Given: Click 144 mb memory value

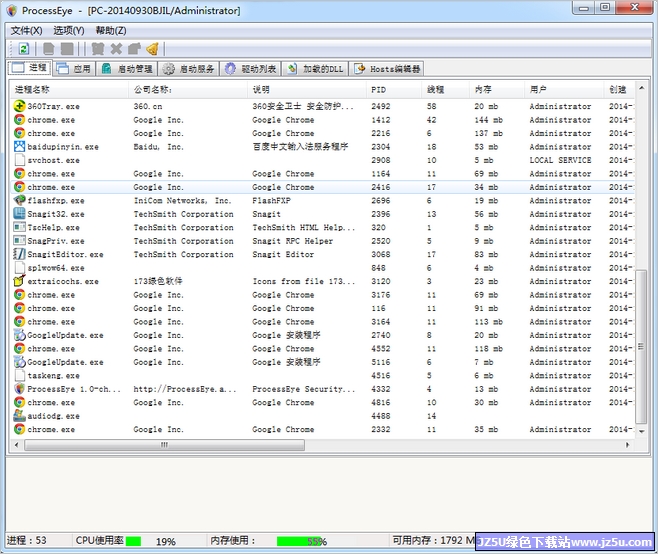Looking at the screenshot, I should tap(488, 120).
